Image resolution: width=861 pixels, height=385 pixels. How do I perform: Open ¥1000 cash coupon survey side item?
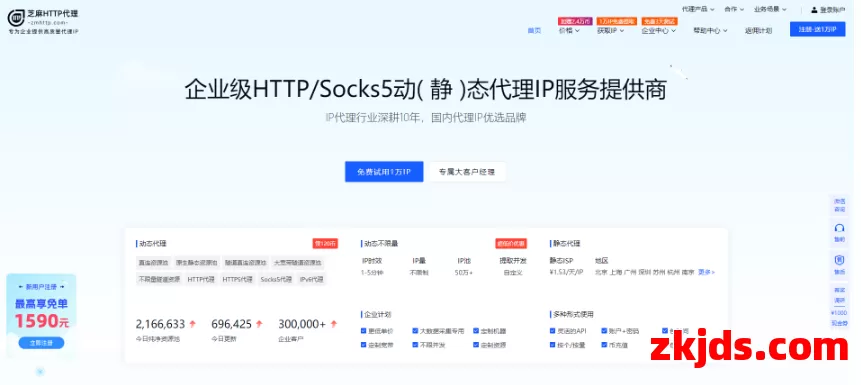[x=839, y=306]
